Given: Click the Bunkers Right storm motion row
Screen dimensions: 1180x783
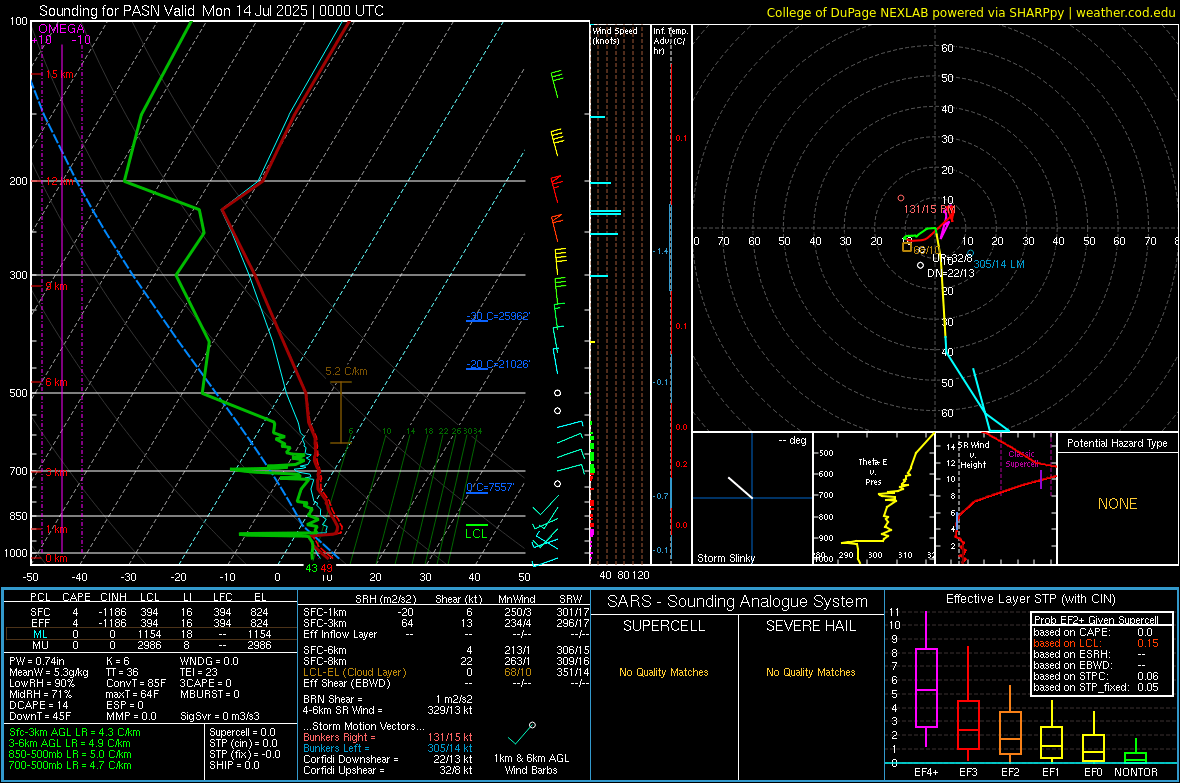Looking at the screenshot, I should 388,738.
